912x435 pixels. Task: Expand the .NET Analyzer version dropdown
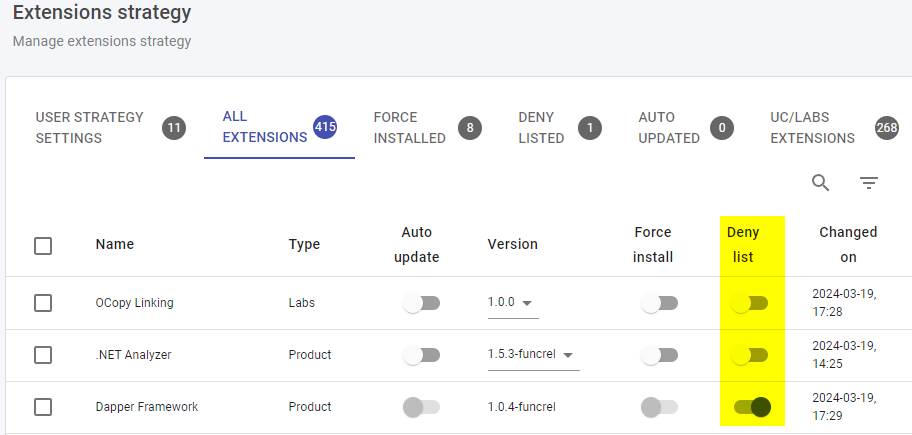[533, 355]
